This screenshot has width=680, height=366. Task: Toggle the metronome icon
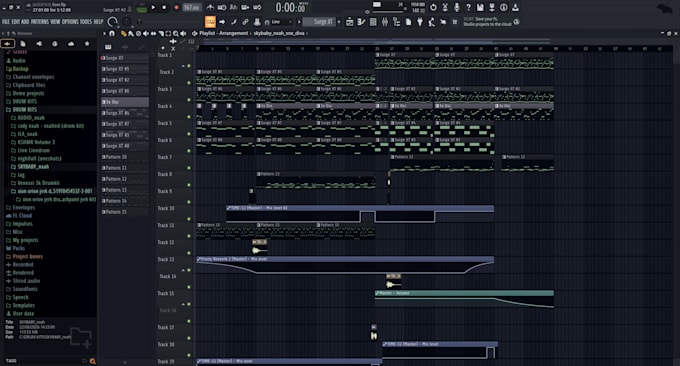click(x=210, y=7)
